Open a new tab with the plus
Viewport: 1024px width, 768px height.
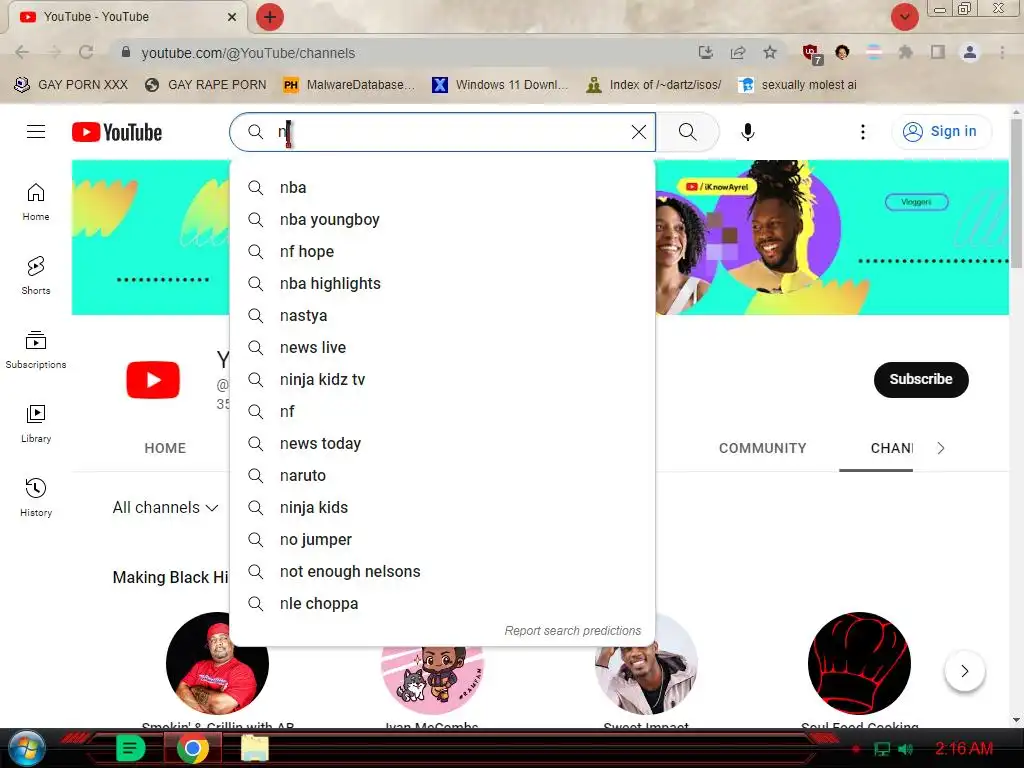tap(270, 17)
